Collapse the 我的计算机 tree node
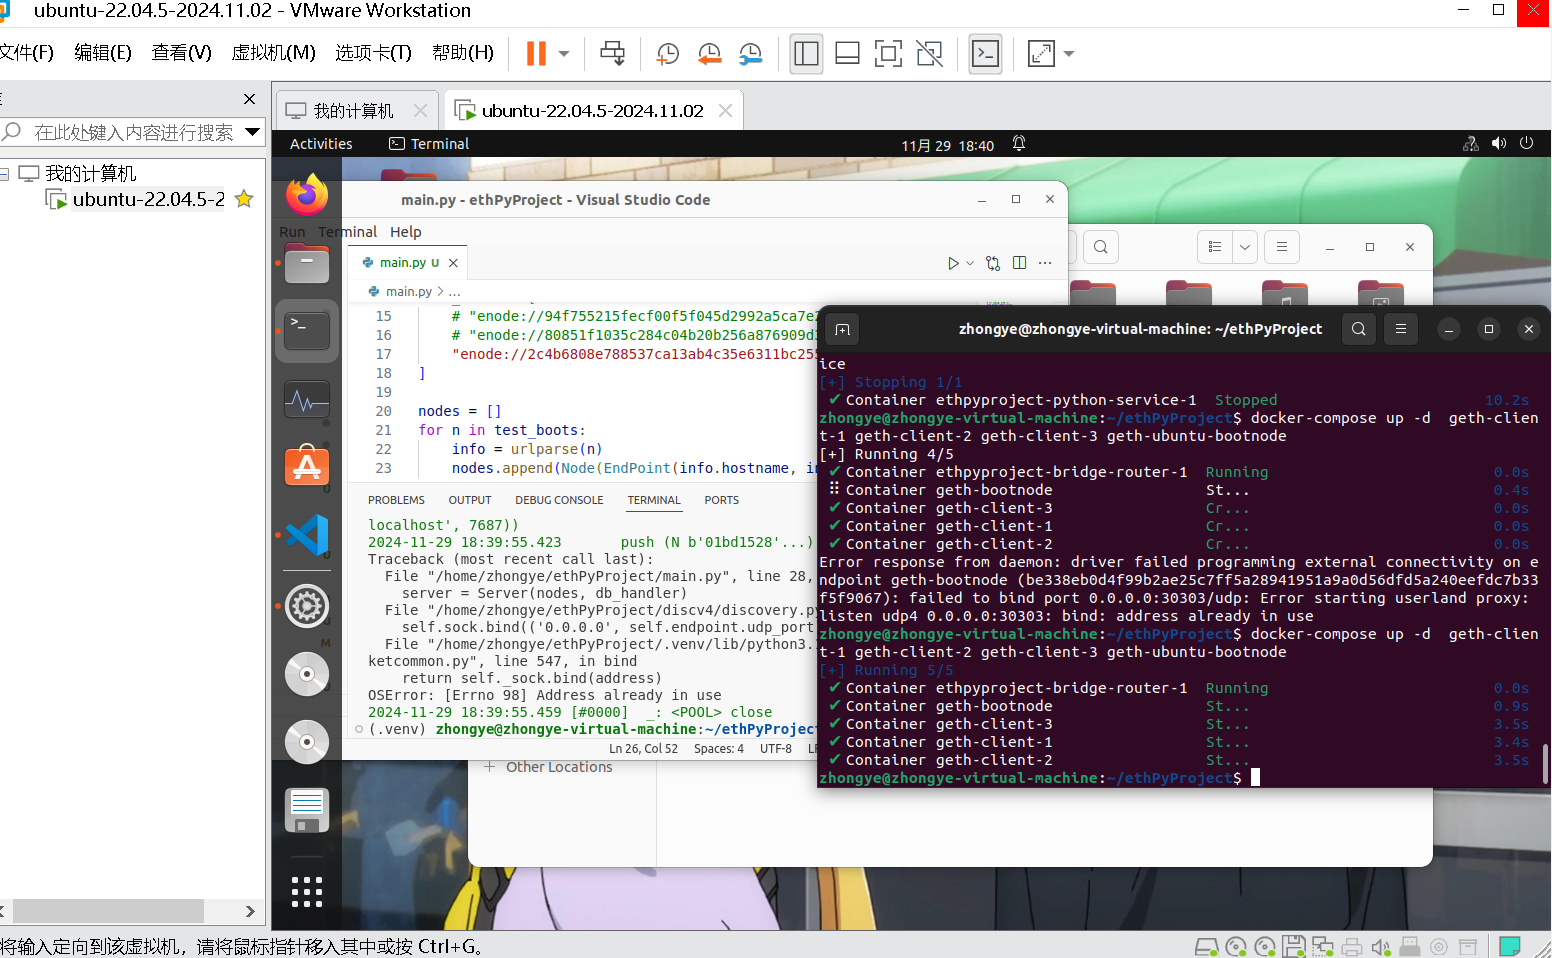This screenshot has height=958, width=1552. tap(5, 174)
